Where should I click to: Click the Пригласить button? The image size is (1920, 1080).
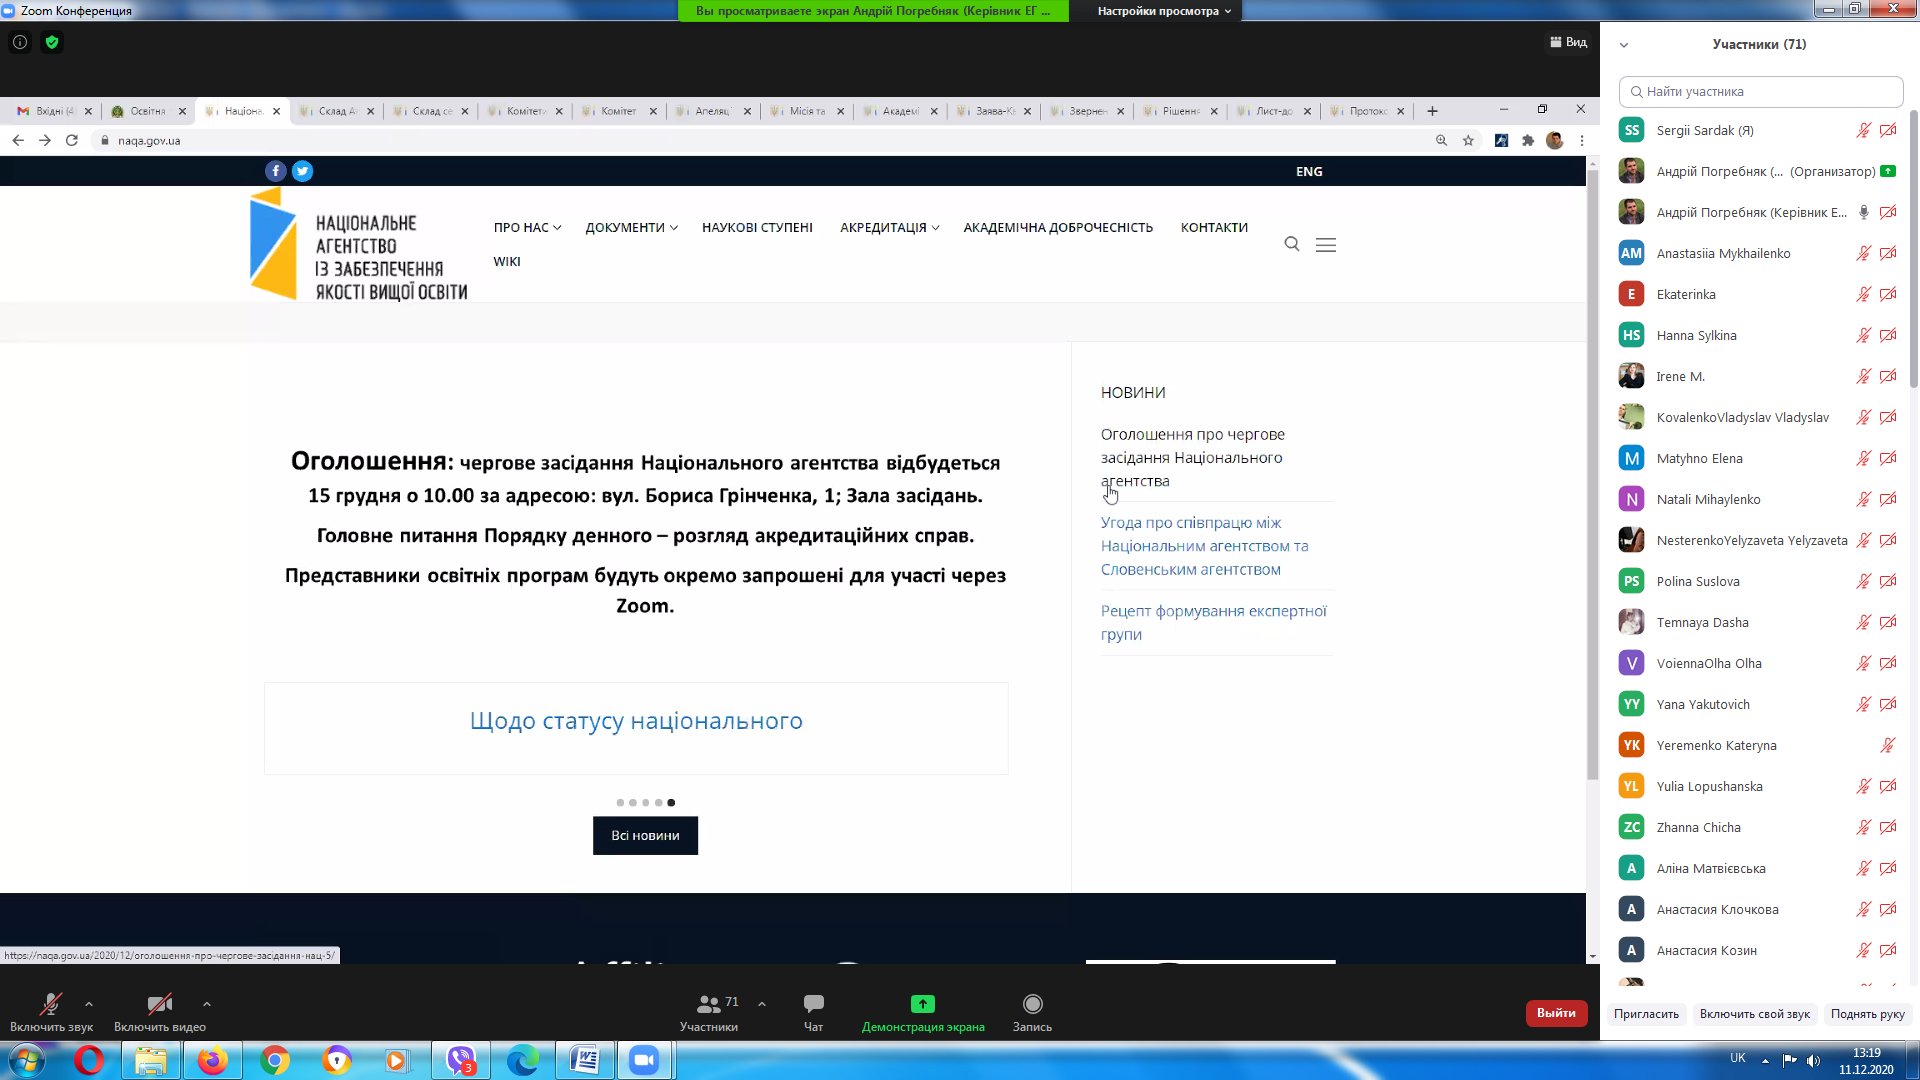[1646, 1014]
